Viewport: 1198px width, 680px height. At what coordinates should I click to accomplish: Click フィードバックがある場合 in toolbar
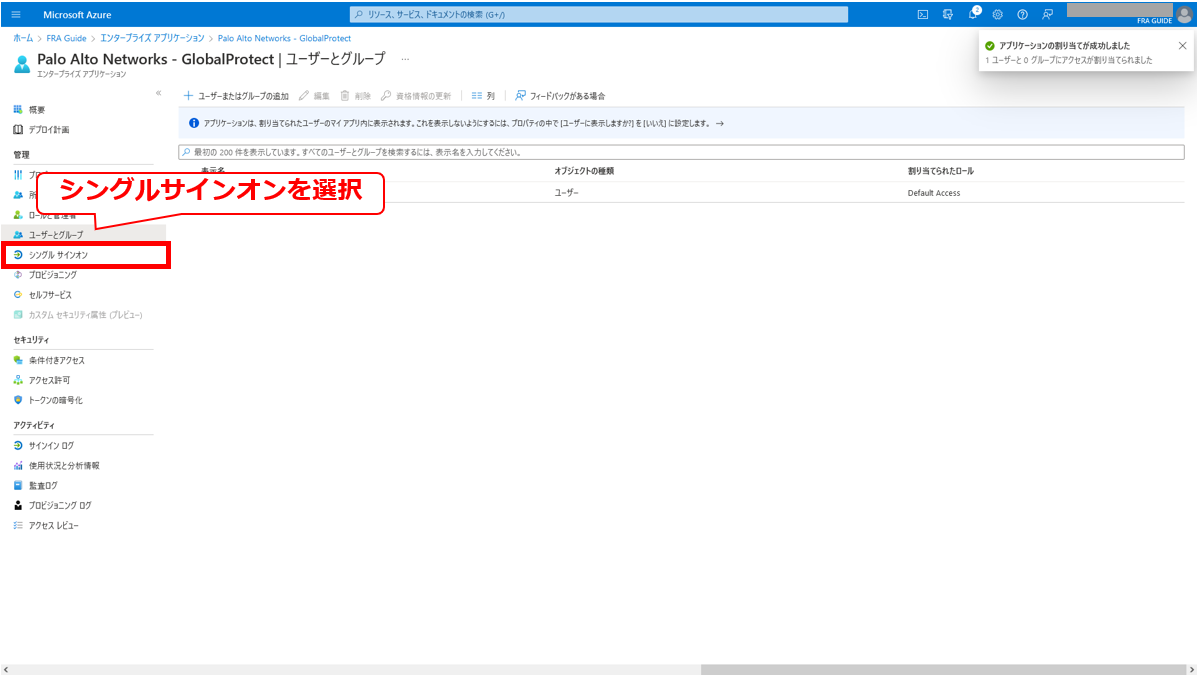coord(560,96)
